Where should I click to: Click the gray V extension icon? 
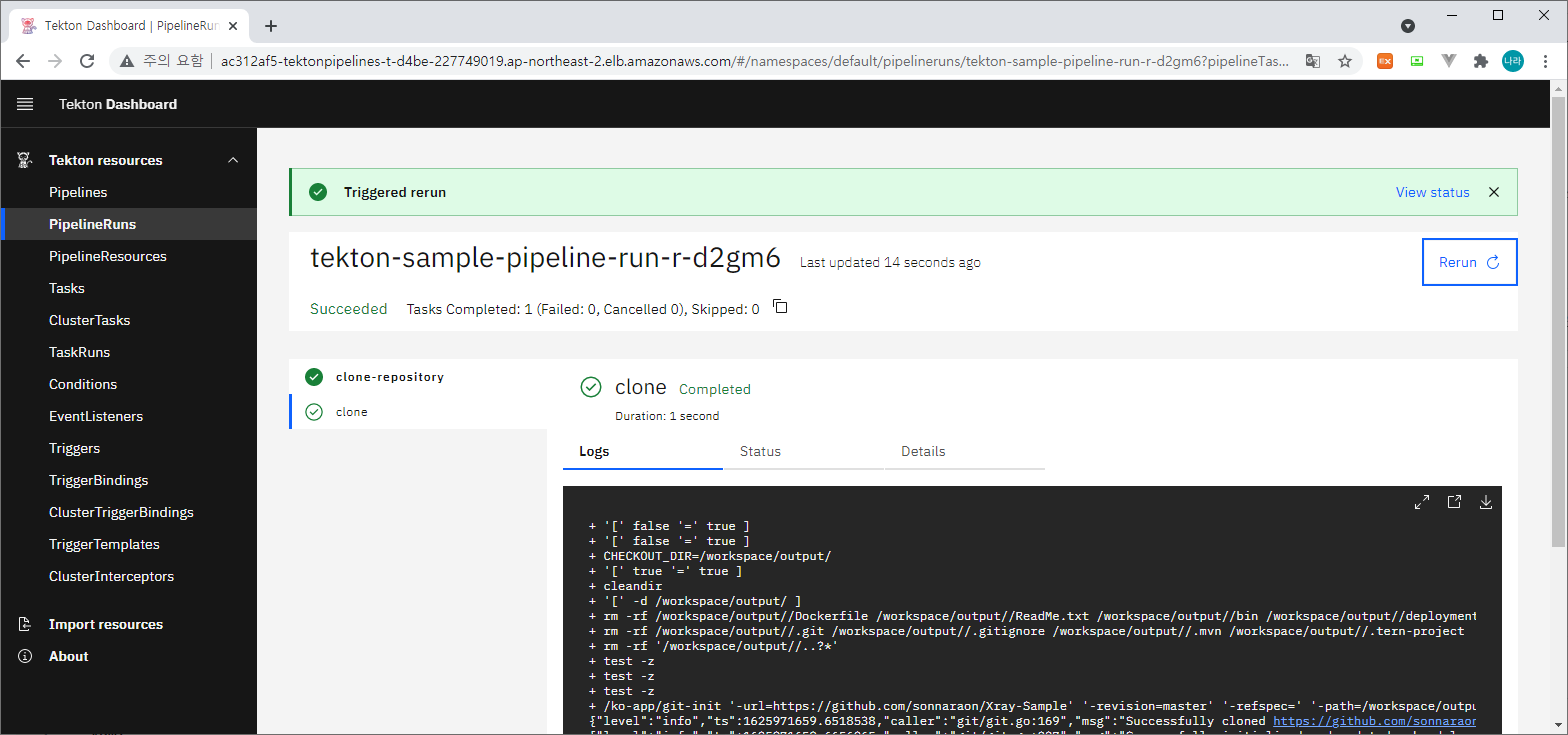coord(1449,61)
